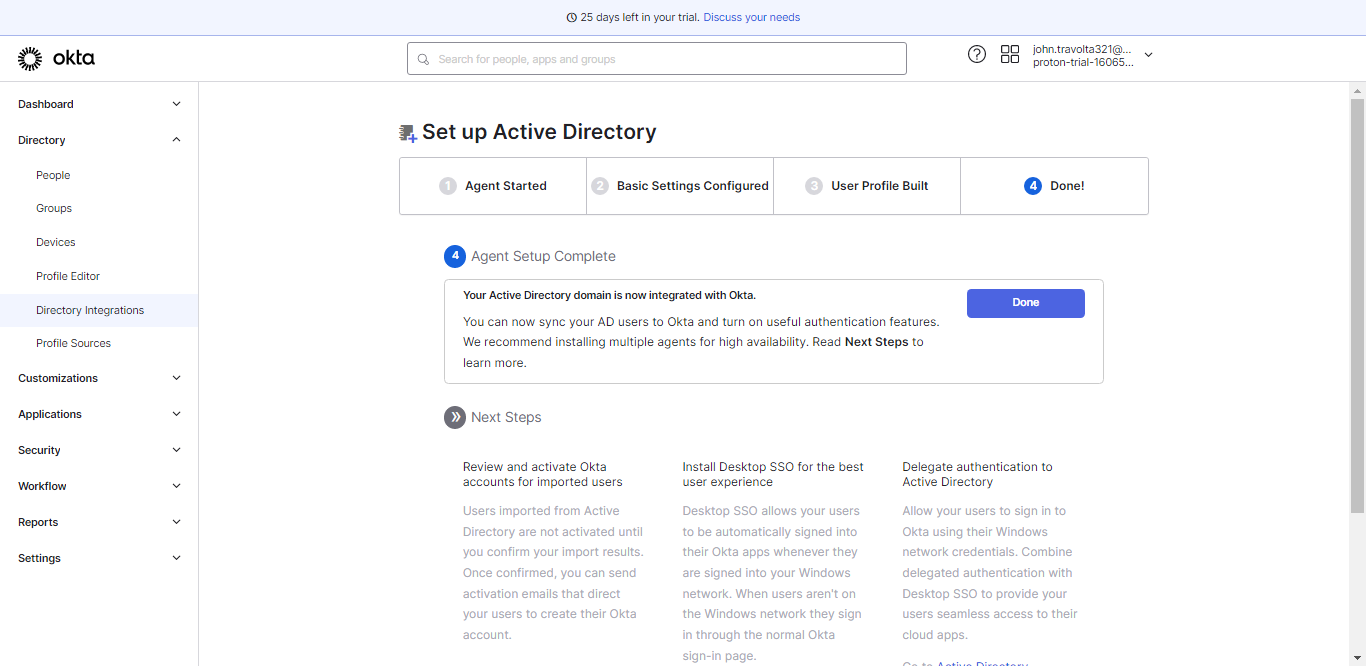Go to Directory Integrations page
The height and width of the screenshot is (666, 1366).
90,310
